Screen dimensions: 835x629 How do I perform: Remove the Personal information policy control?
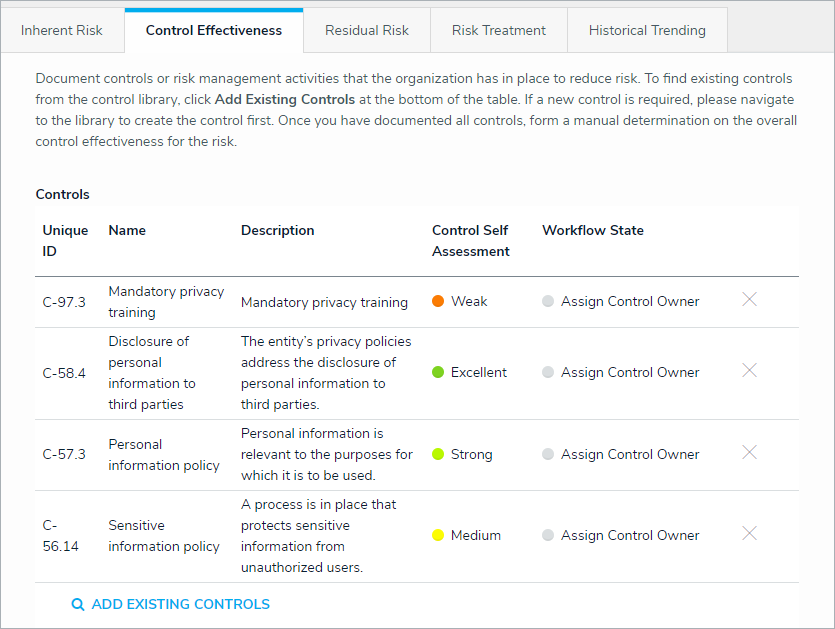749,452
